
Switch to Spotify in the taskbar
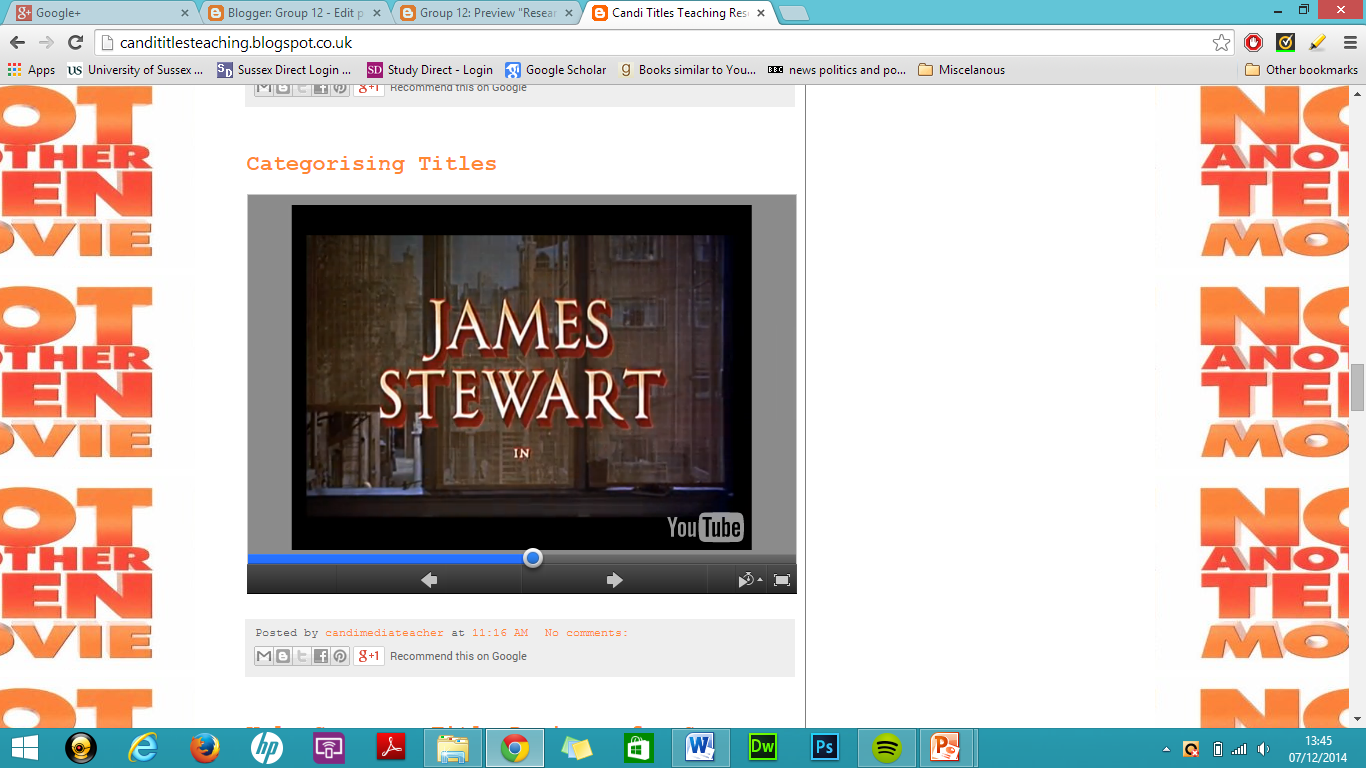point(887,748)
